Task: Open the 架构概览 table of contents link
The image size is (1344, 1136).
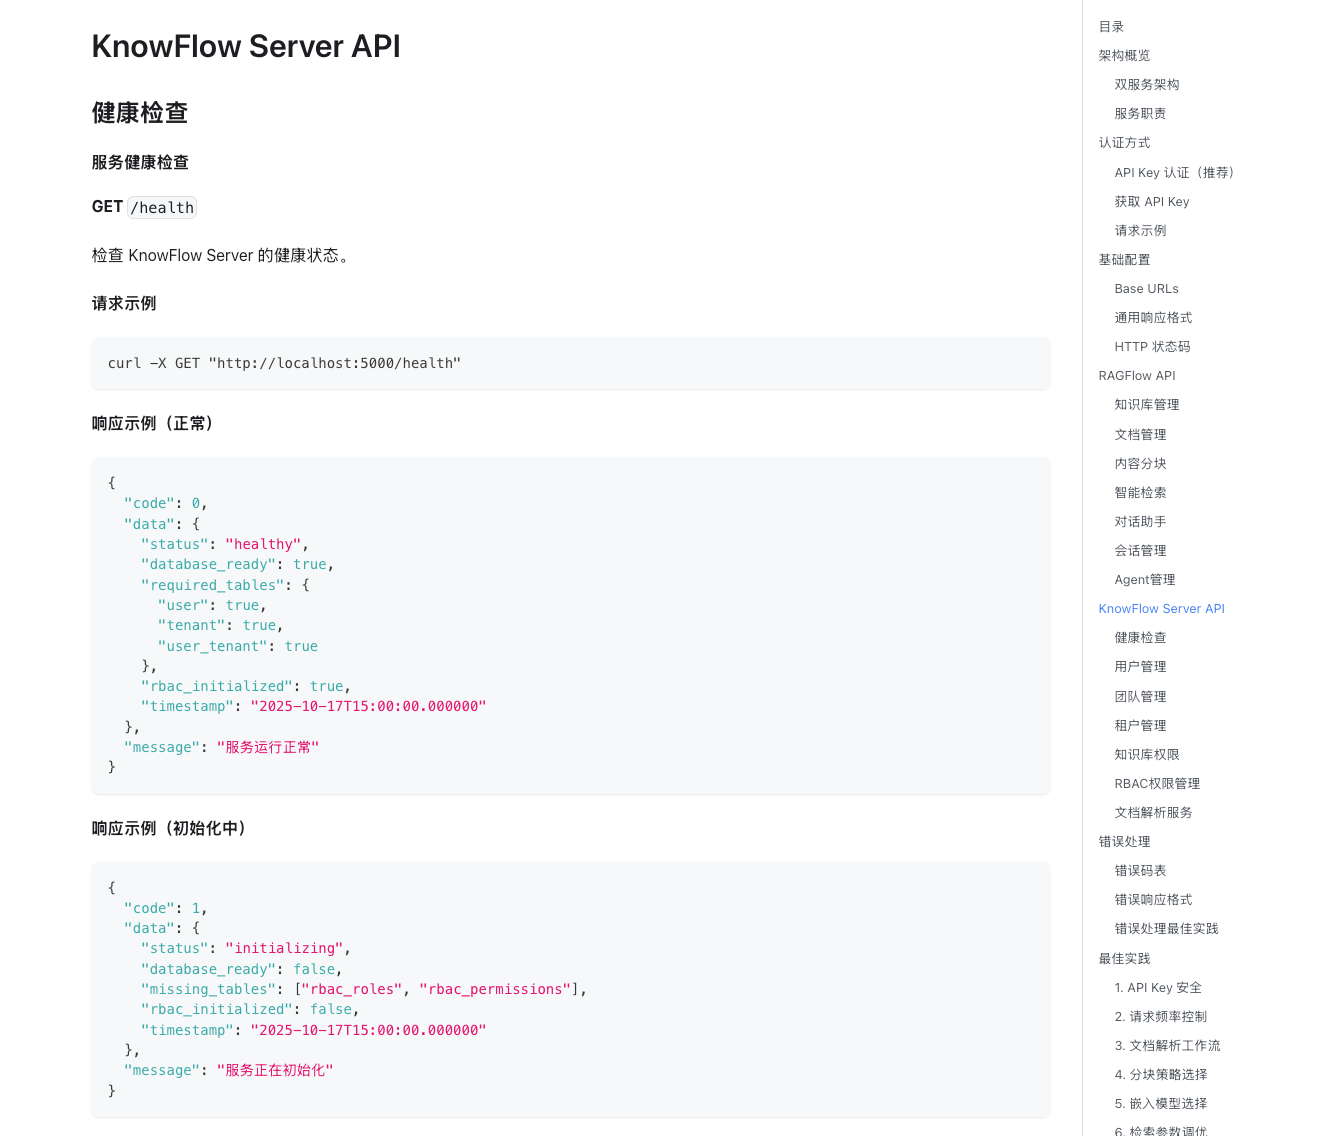Action: (1124, 56)
